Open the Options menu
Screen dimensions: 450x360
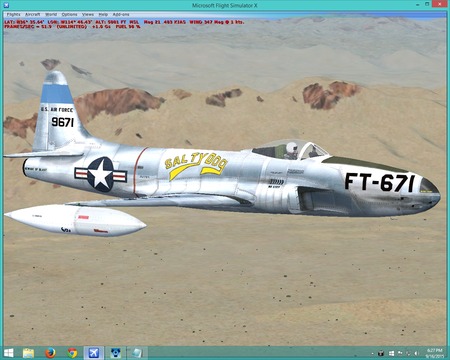click(x=69, y=15)
